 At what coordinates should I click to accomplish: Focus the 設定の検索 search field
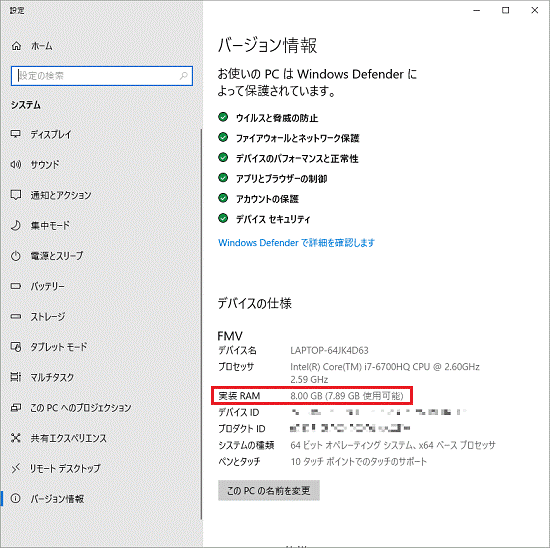[102, 76]
